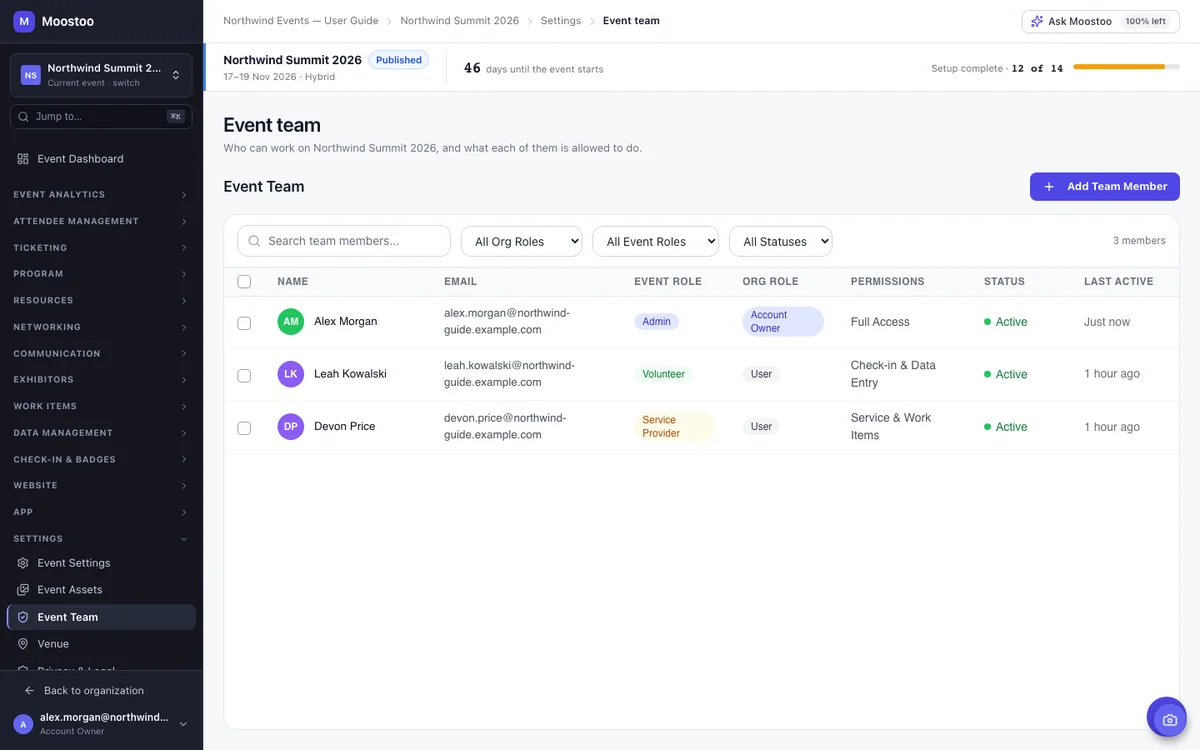Click the leah.kowalski email cell
The width and height of the screenshot is (1200, 750).
[510, 374]
